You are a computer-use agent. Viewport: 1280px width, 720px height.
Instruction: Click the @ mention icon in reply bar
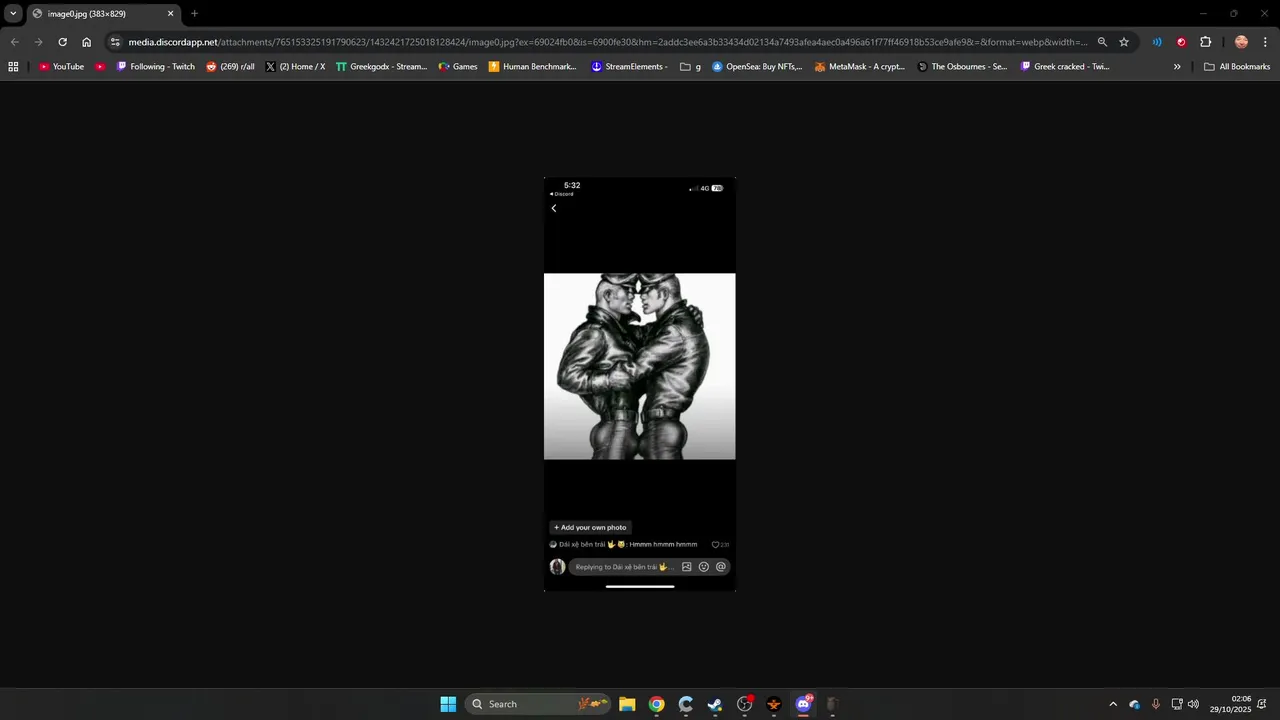(x=720, y=567)
